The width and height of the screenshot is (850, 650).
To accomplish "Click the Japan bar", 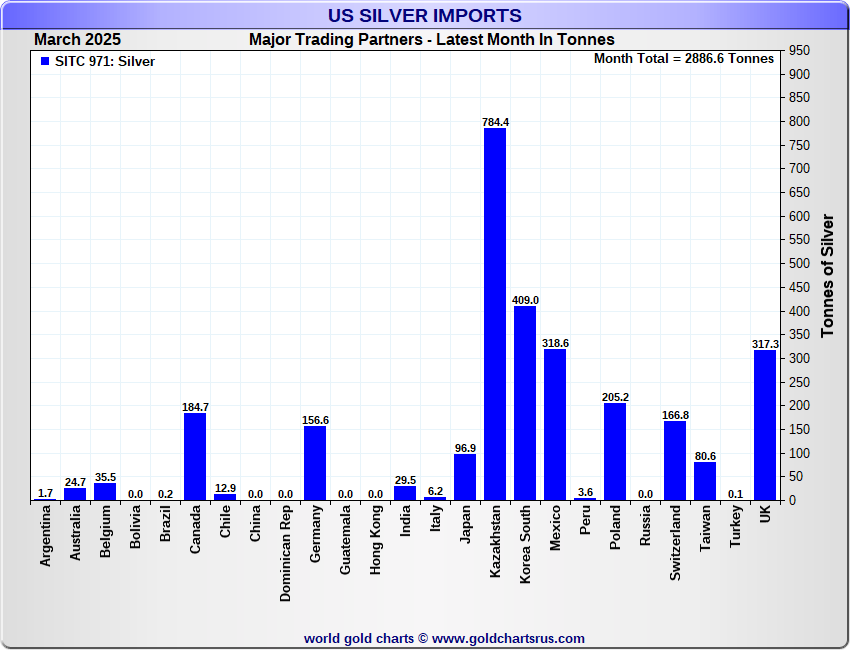I will coord(465,477).
